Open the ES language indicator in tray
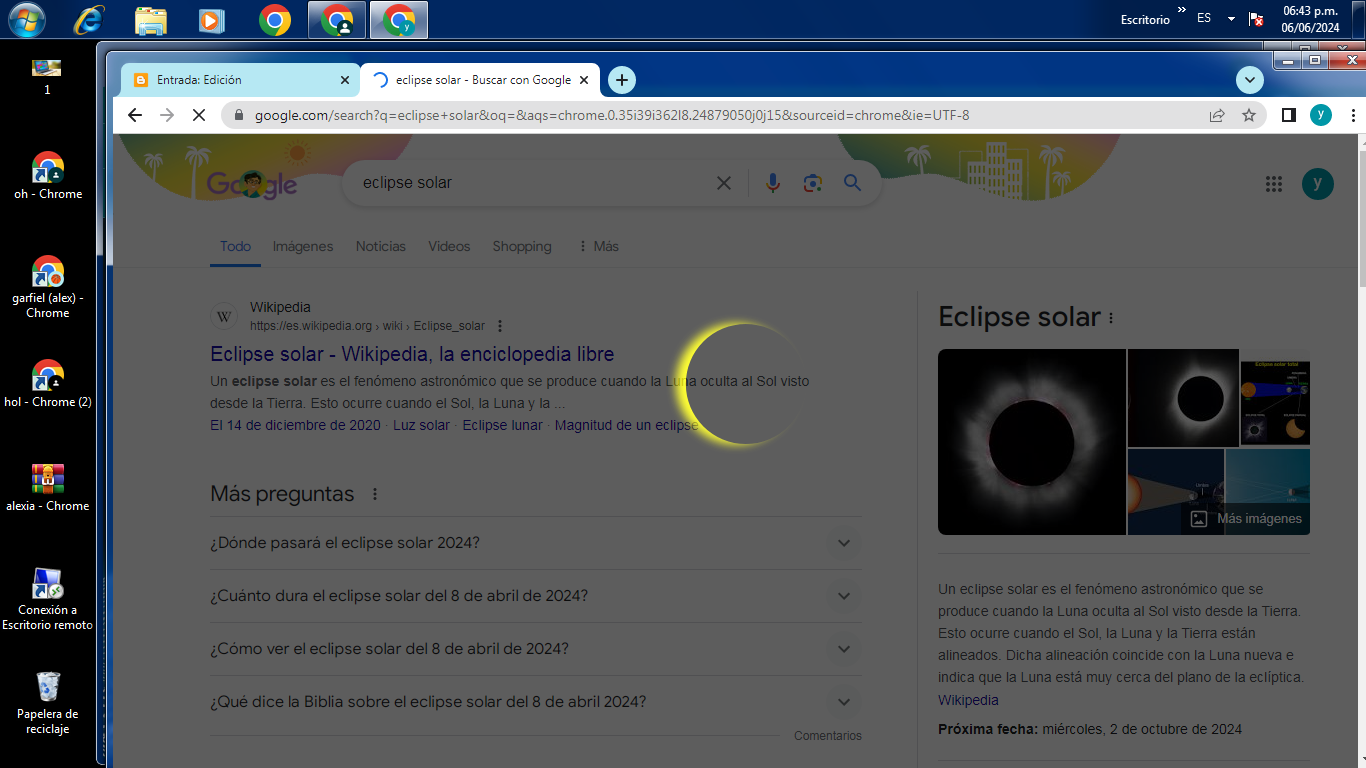Image resolution: width=1366 pixels, height=768 pixels. point(1204,18)
